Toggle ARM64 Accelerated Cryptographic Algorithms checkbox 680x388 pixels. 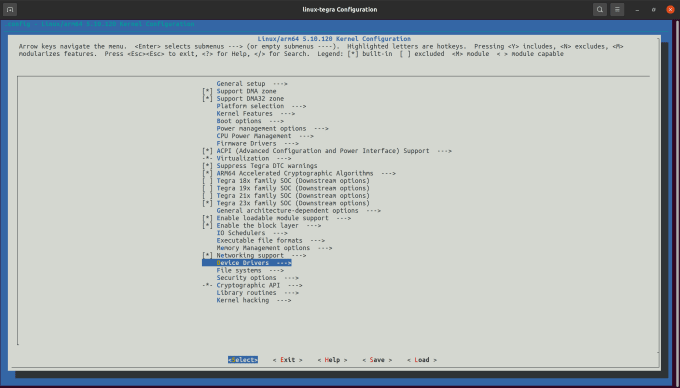click(x=208, y=173)
